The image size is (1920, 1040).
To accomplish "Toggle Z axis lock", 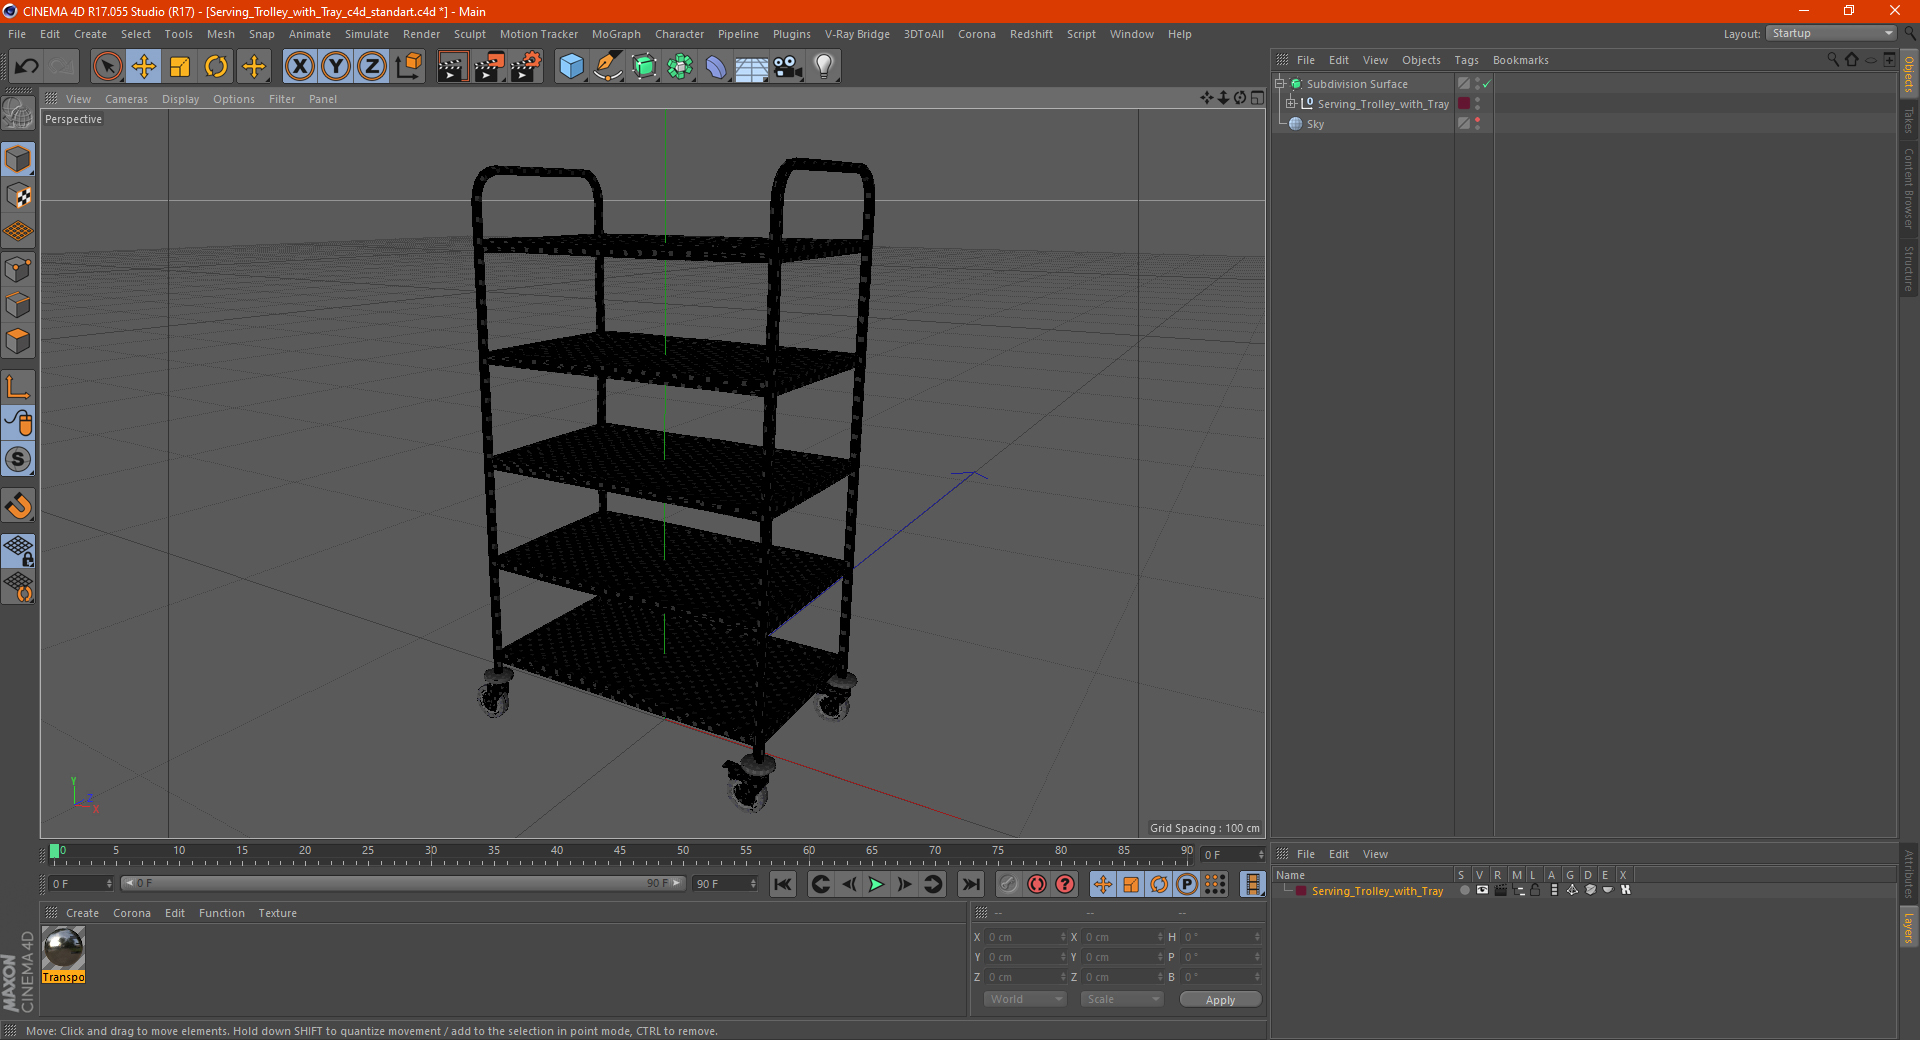I will click(x=372, y=67).
